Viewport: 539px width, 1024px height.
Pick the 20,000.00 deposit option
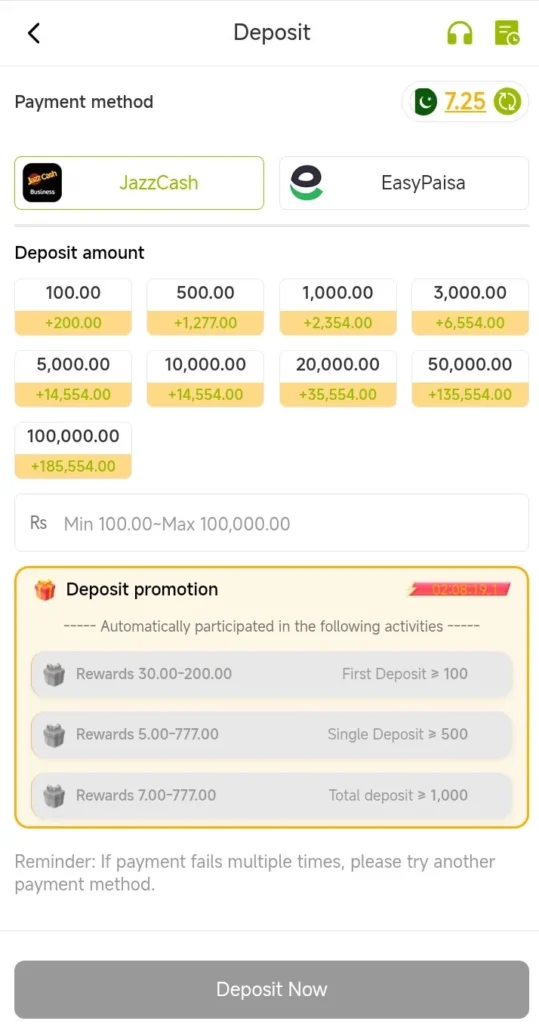pyautogui.click(x=338, y=379)
